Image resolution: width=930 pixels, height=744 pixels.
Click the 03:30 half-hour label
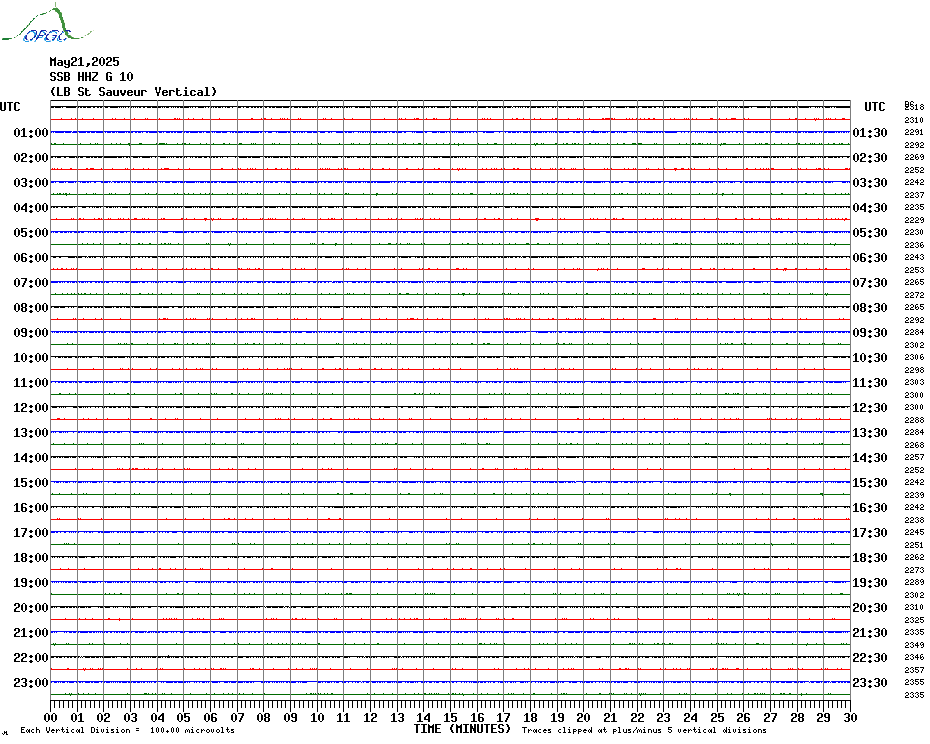click(x=870, y=183)
